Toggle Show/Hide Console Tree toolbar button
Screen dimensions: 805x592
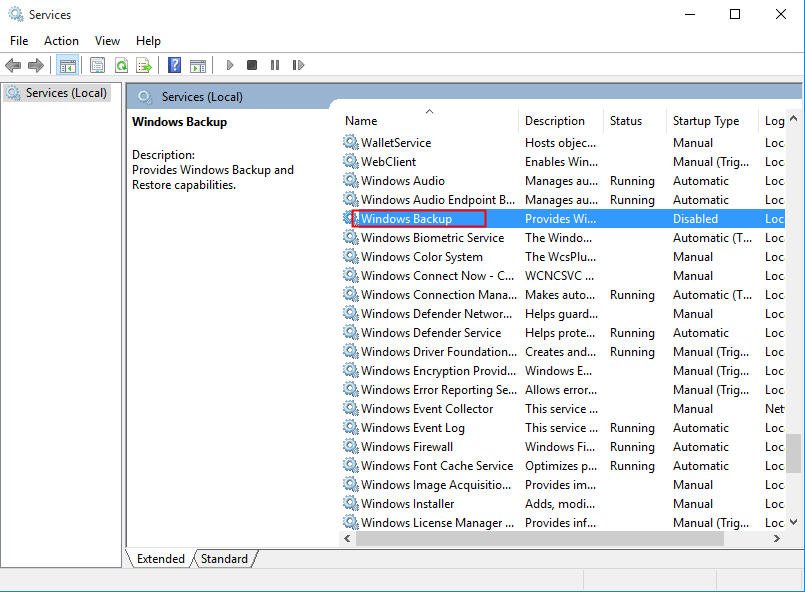[68, 65]
